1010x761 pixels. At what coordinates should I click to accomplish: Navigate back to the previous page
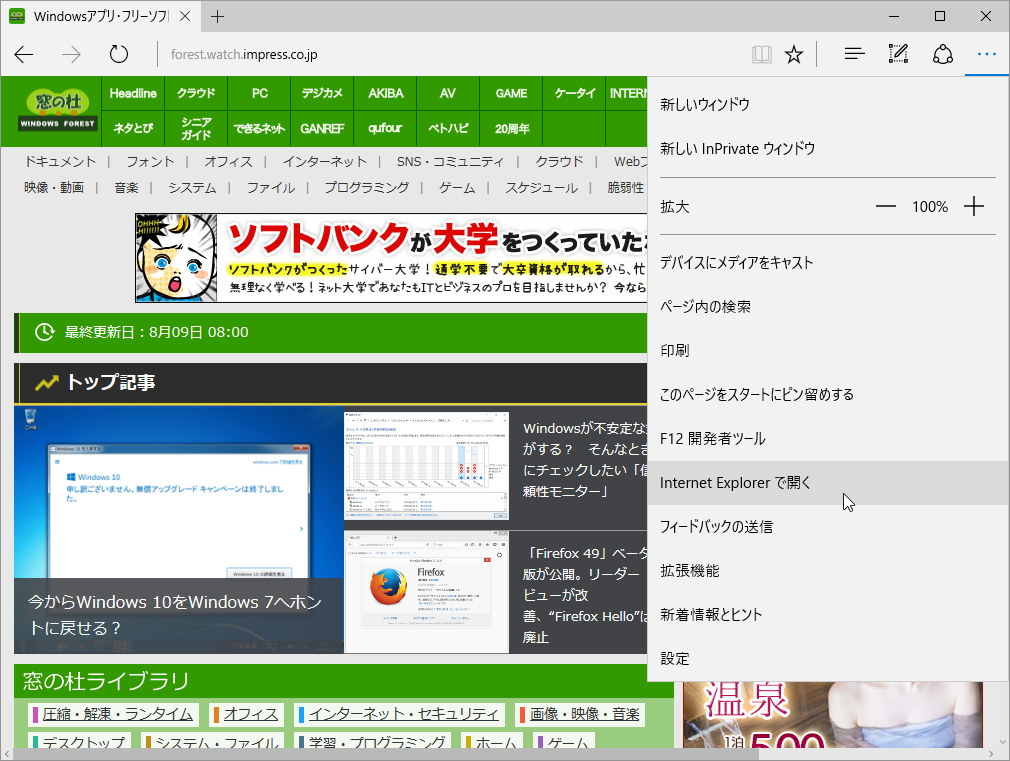[x=23, y=54]
